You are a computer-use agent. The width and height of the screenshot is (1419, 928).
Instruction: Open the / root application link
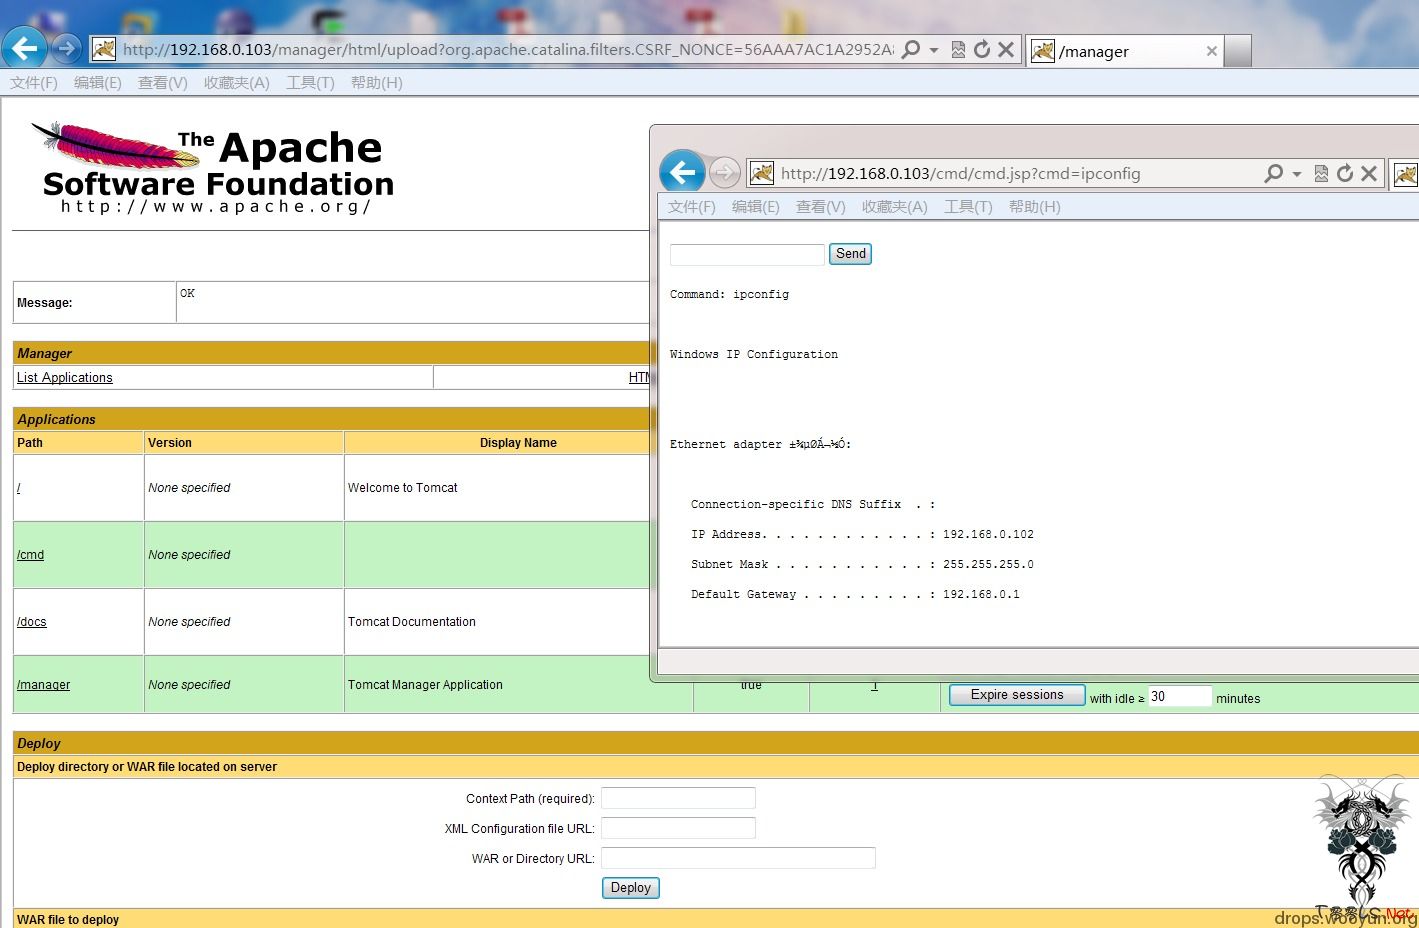(19, 488)
